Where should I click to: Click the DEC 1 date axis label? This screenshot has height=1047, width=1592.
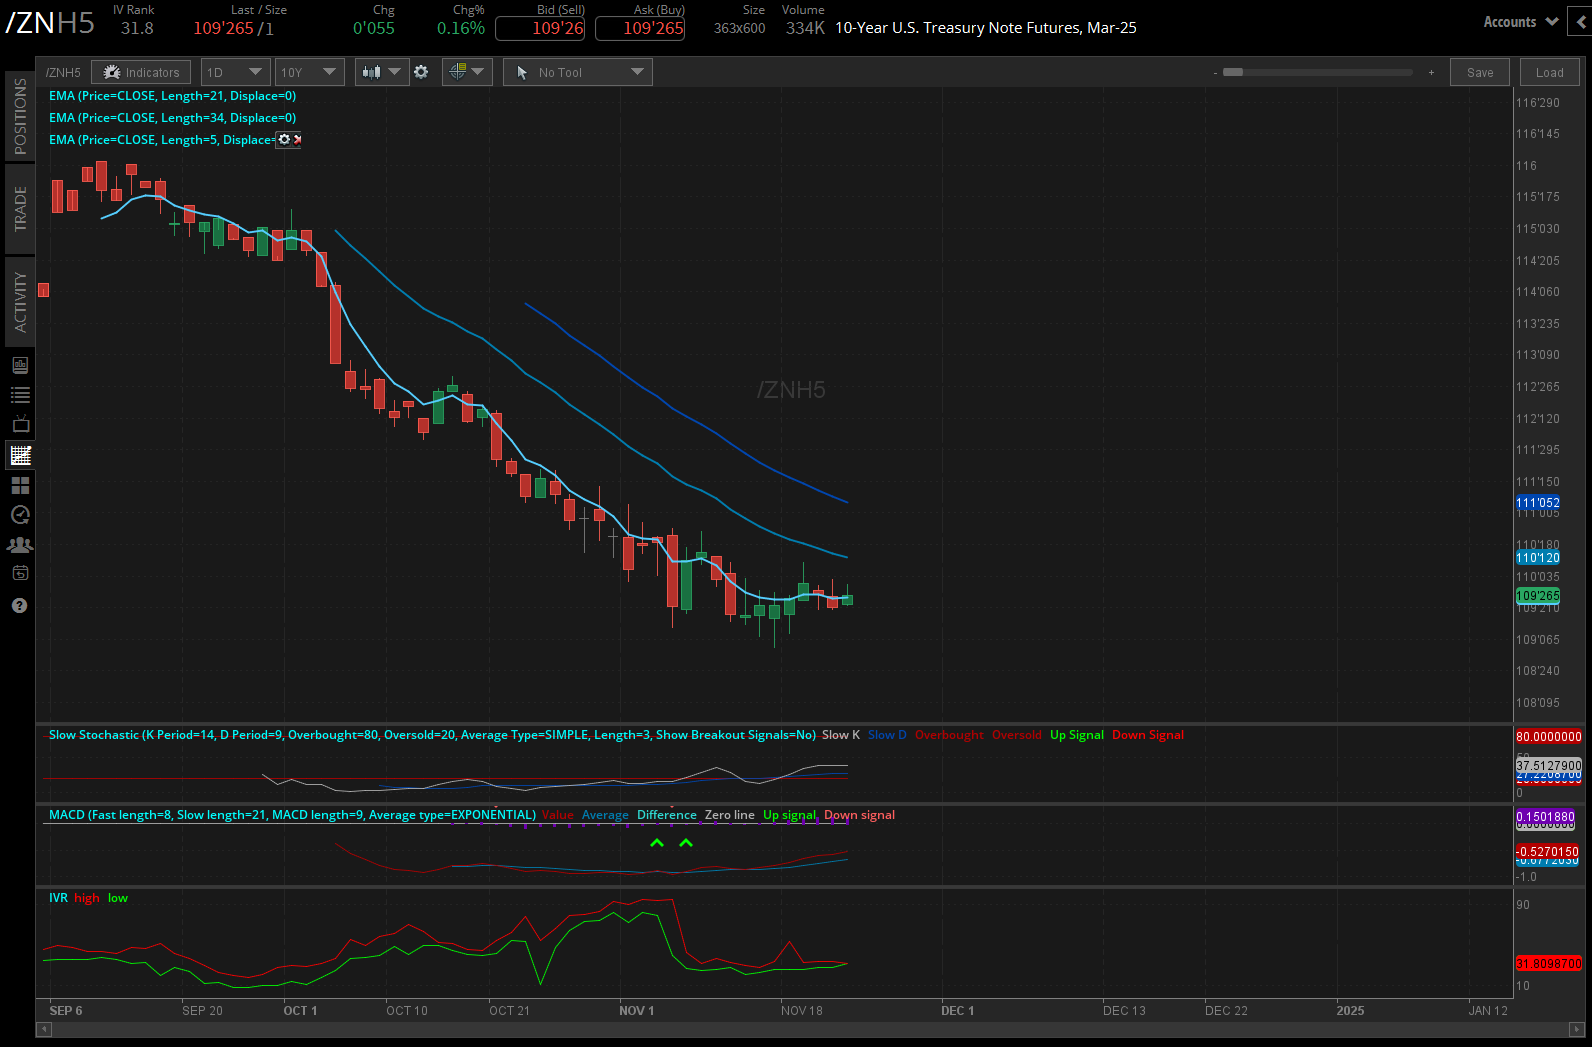point(957,1011)
